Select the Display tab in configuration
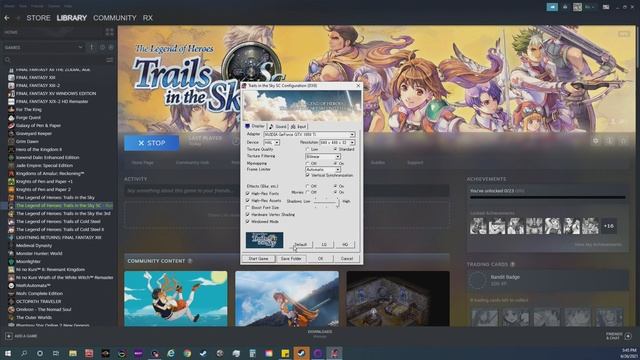The image size is (640, 360). (x=255, y=126)
